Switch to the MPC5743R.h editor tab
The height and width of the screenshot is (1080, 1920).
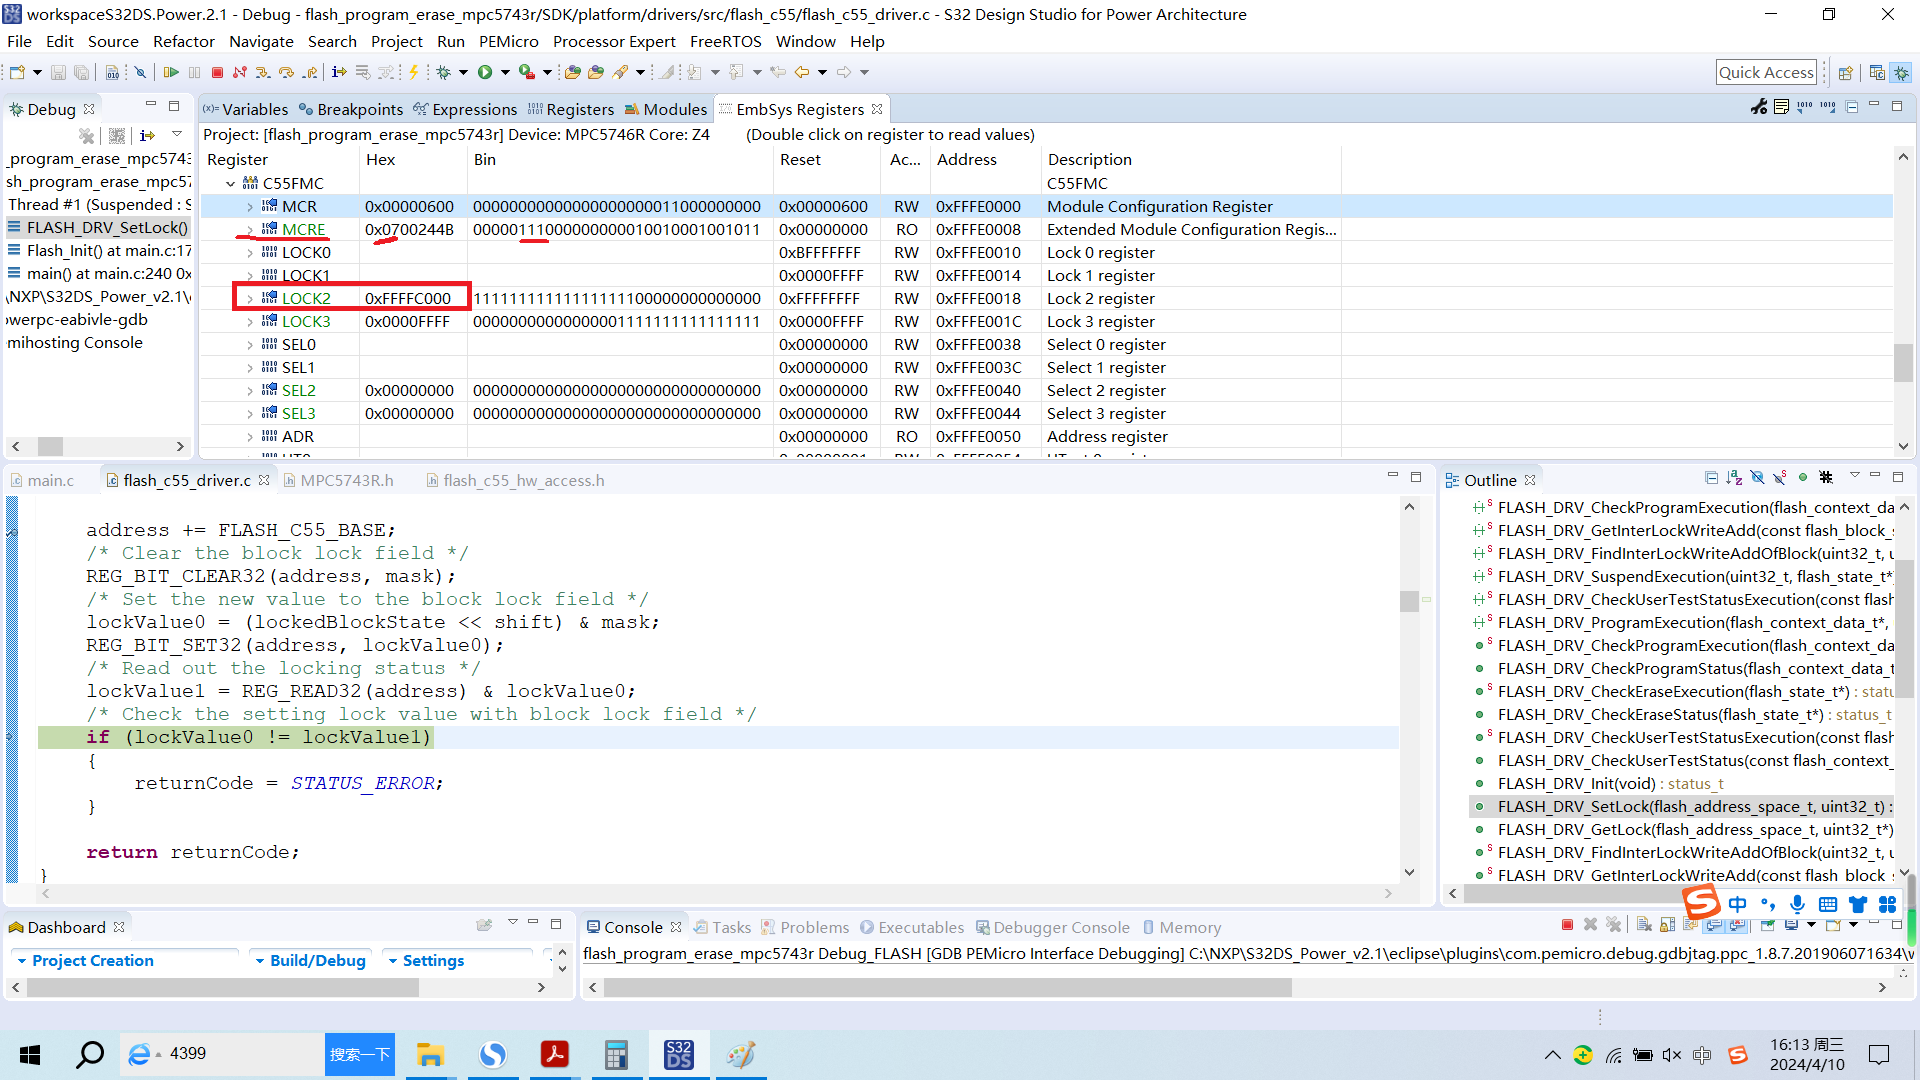click(x=348, y=480)
